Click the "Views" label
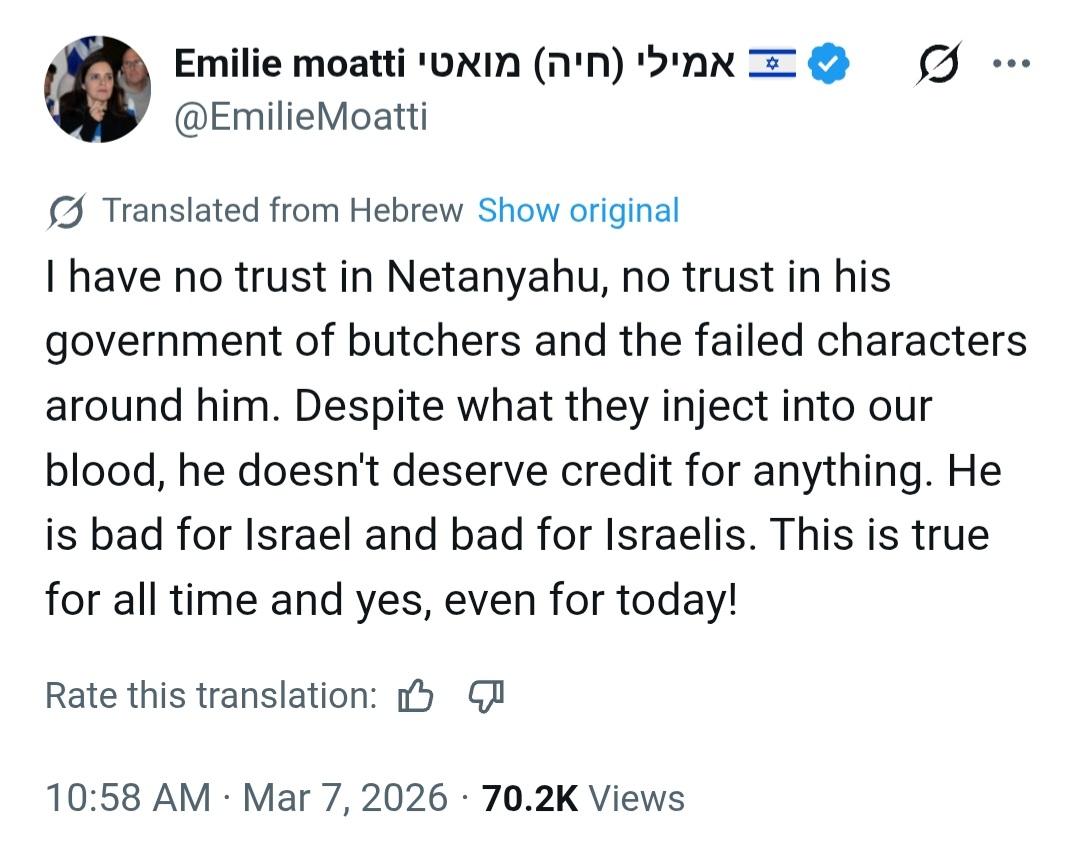 (636, 798)
